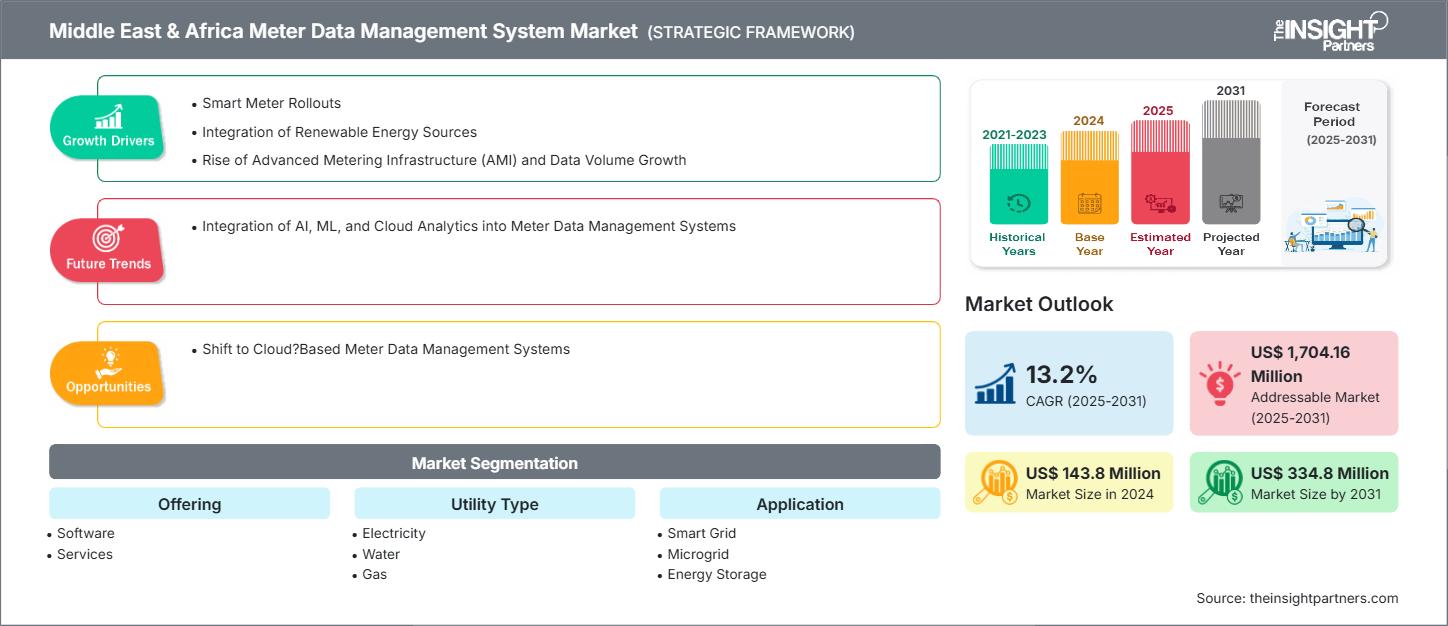This screenshot has height=626, width=1448.
Task: Click the blue CAGR growth-arrow icon
Action: coord(995,383)
